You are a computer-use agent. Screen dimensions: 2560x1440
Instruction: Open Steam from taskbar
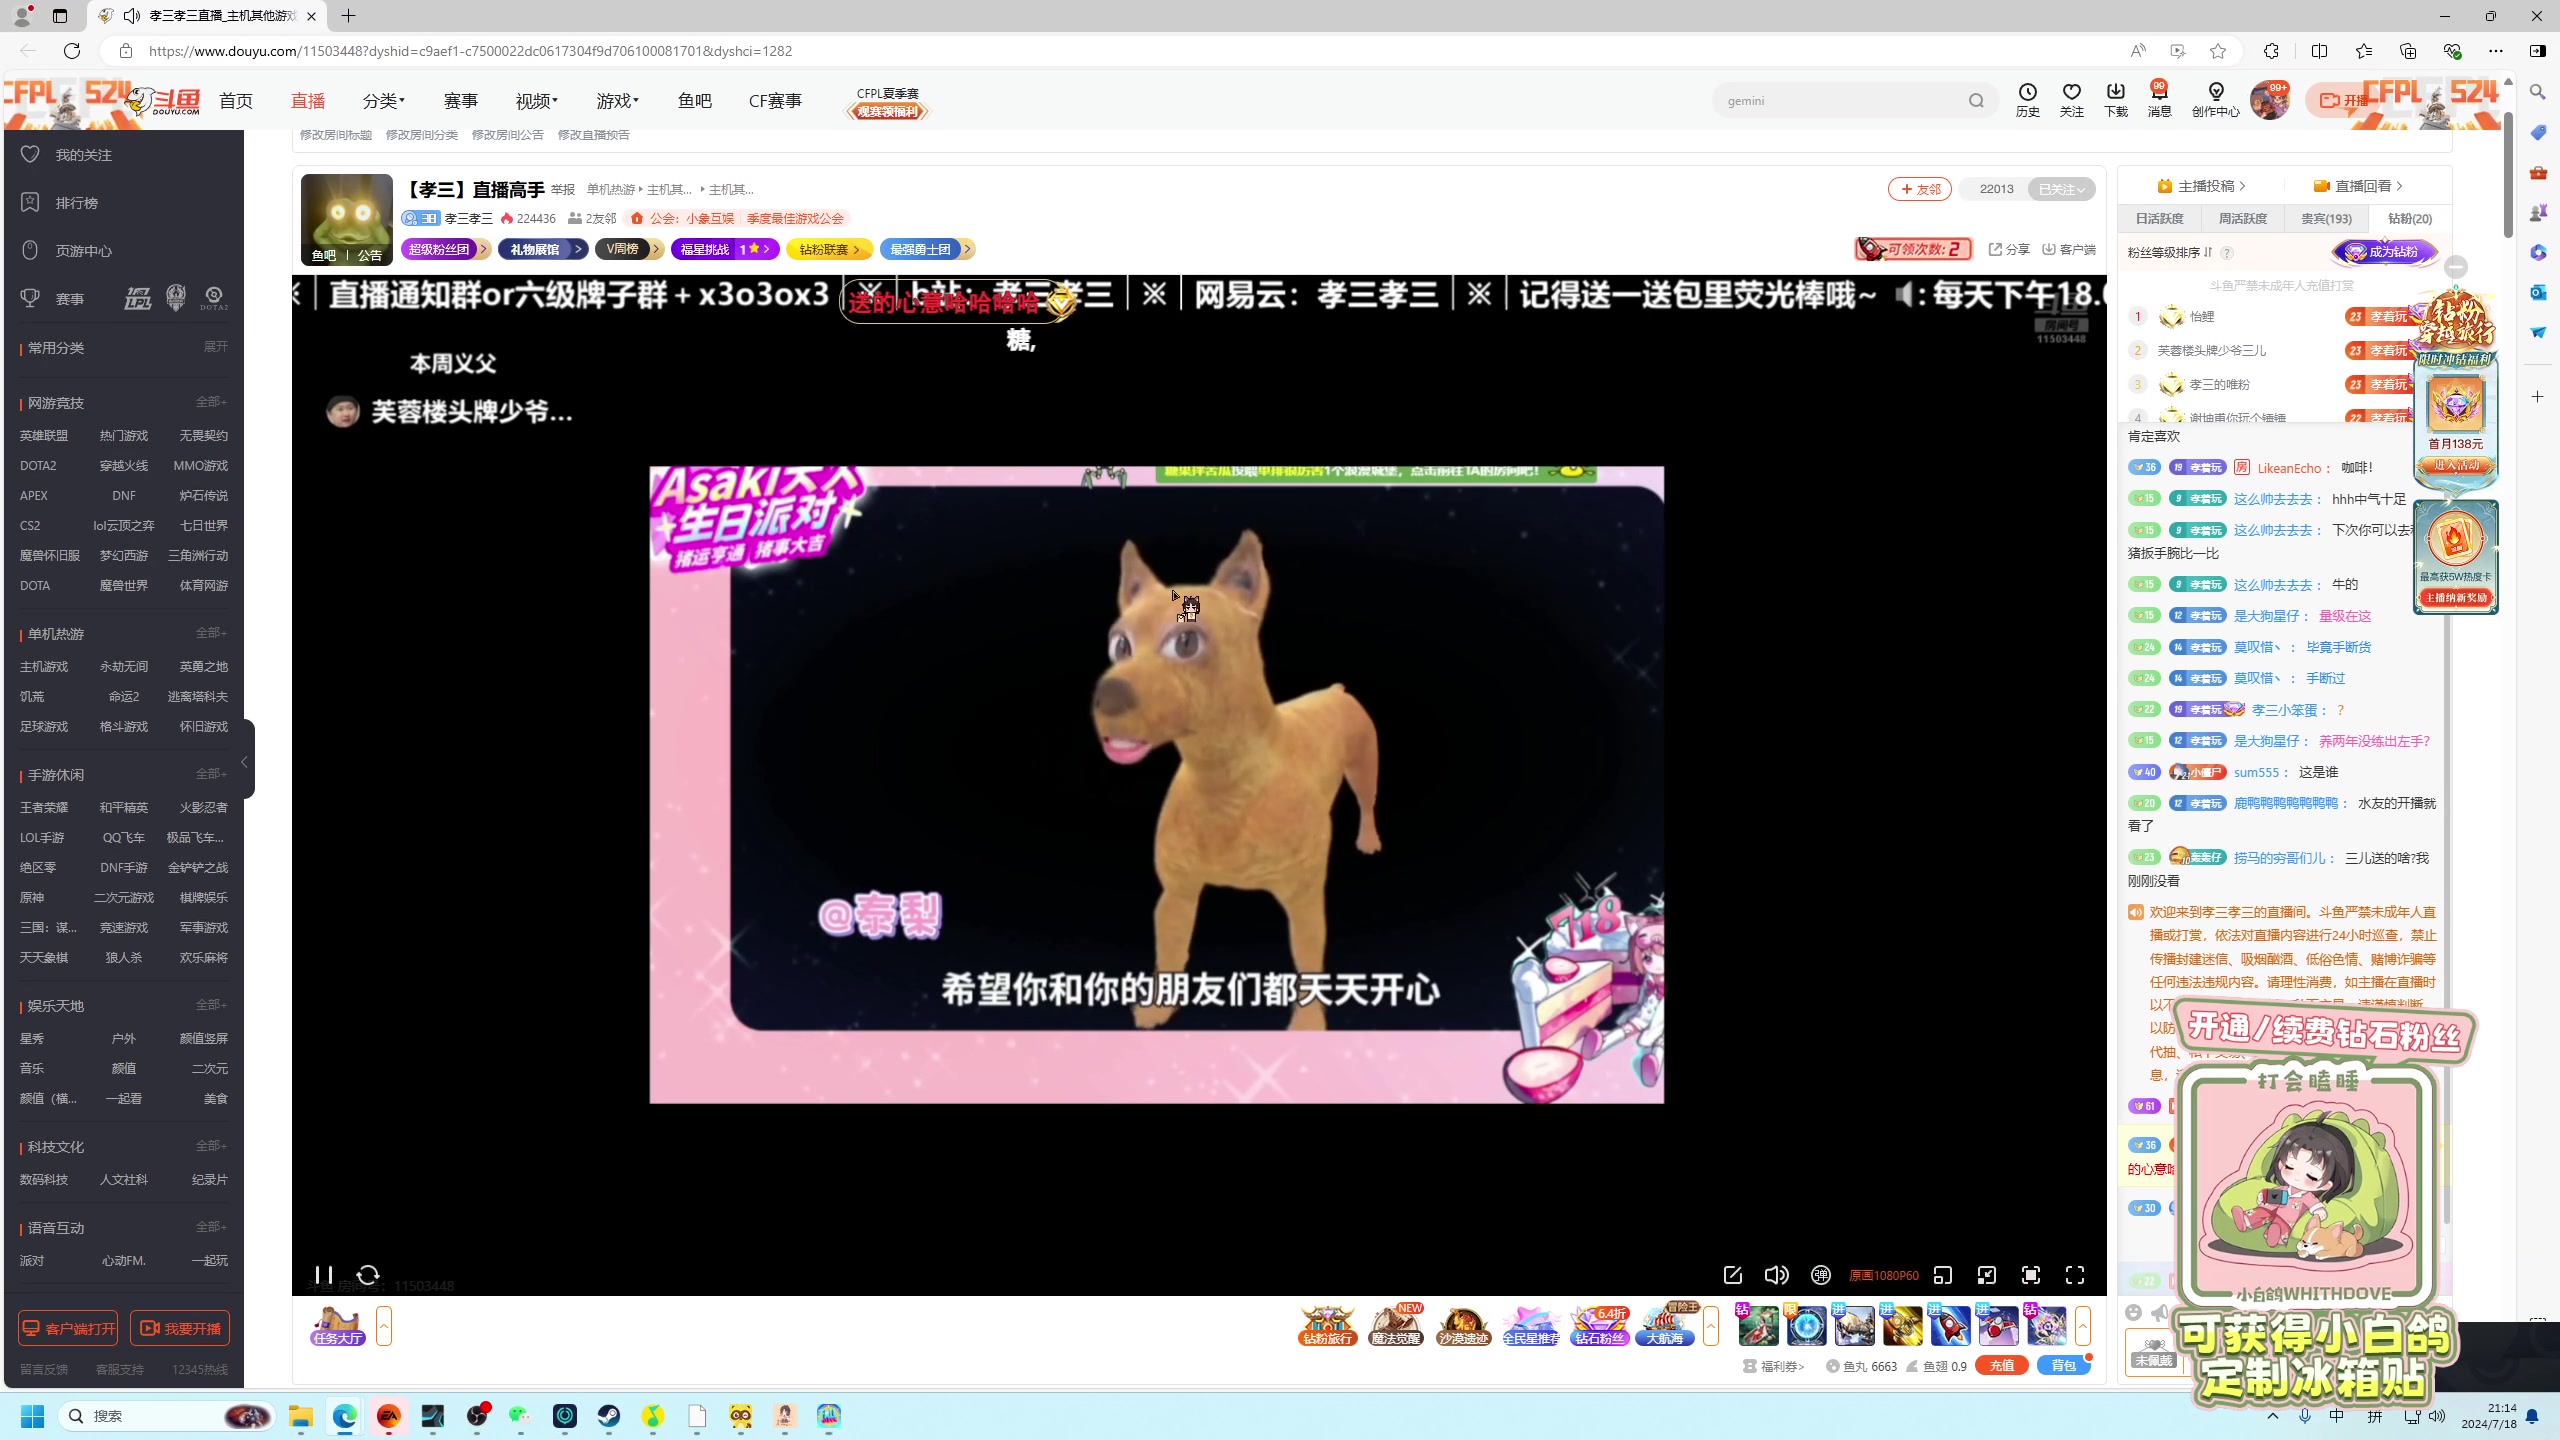tap(609, 1416)
